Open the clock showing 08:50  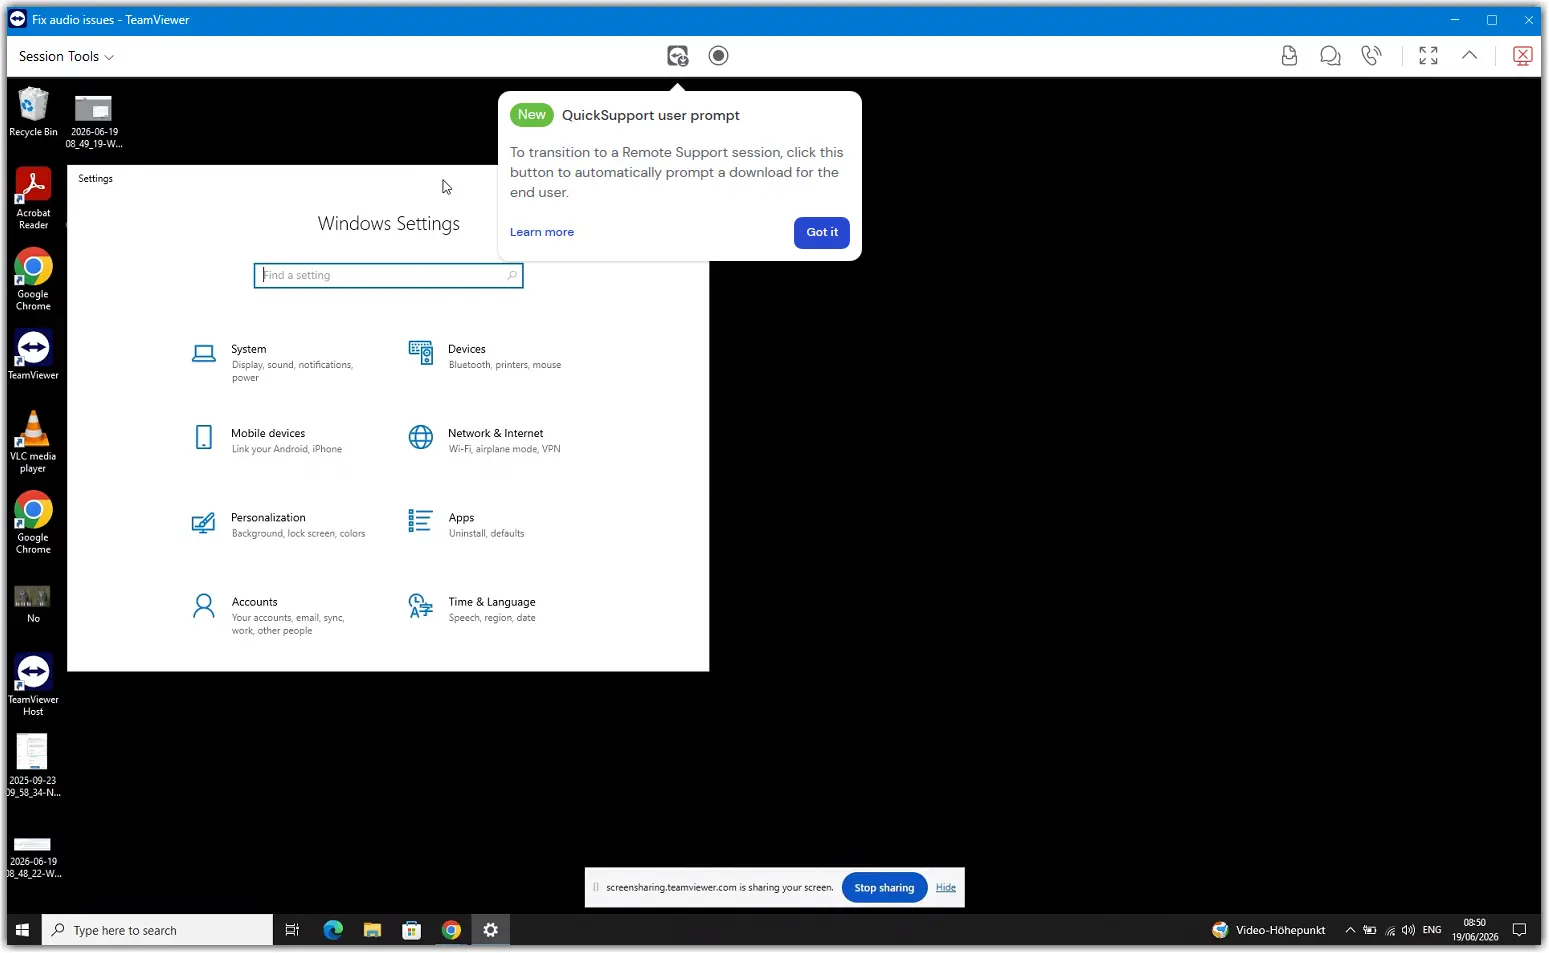click(1475, 930)
